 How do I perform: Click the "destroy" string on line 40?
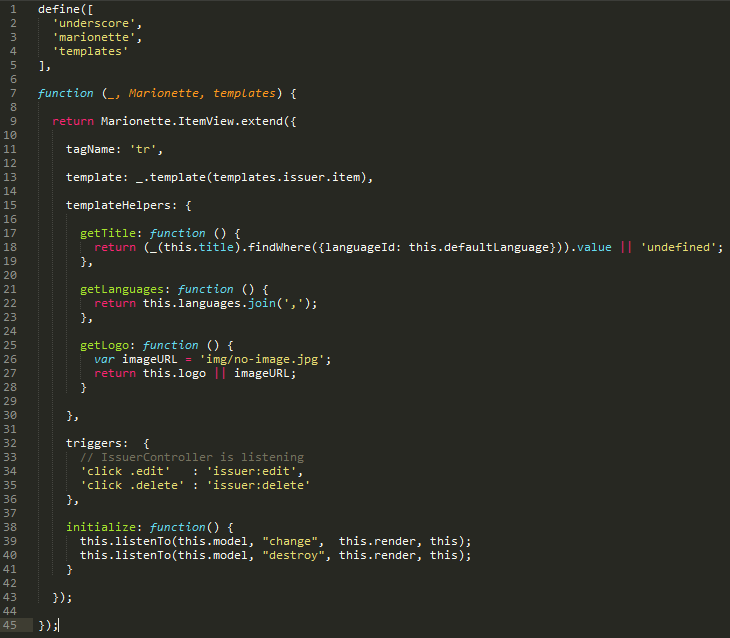[293, 555]
